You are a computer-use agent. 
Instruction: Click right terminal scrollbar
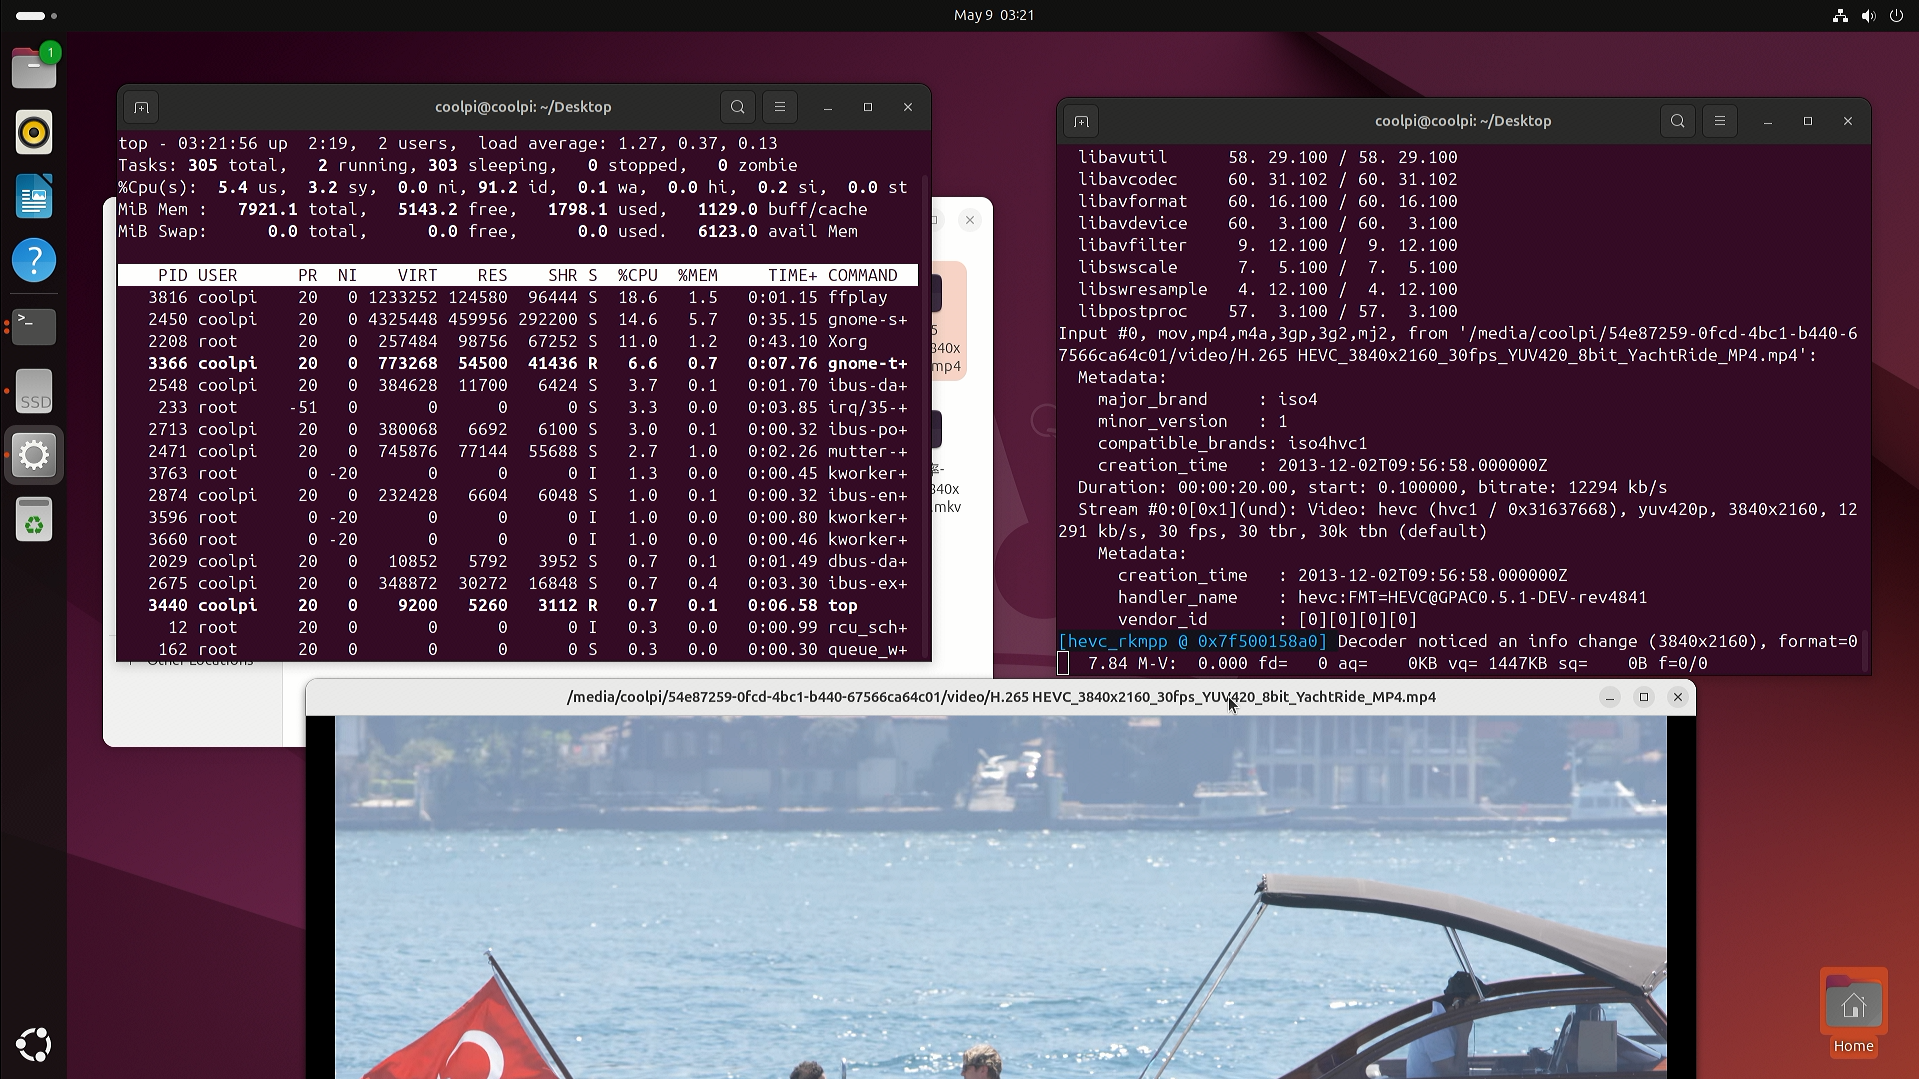click(x=1865, y=650)
